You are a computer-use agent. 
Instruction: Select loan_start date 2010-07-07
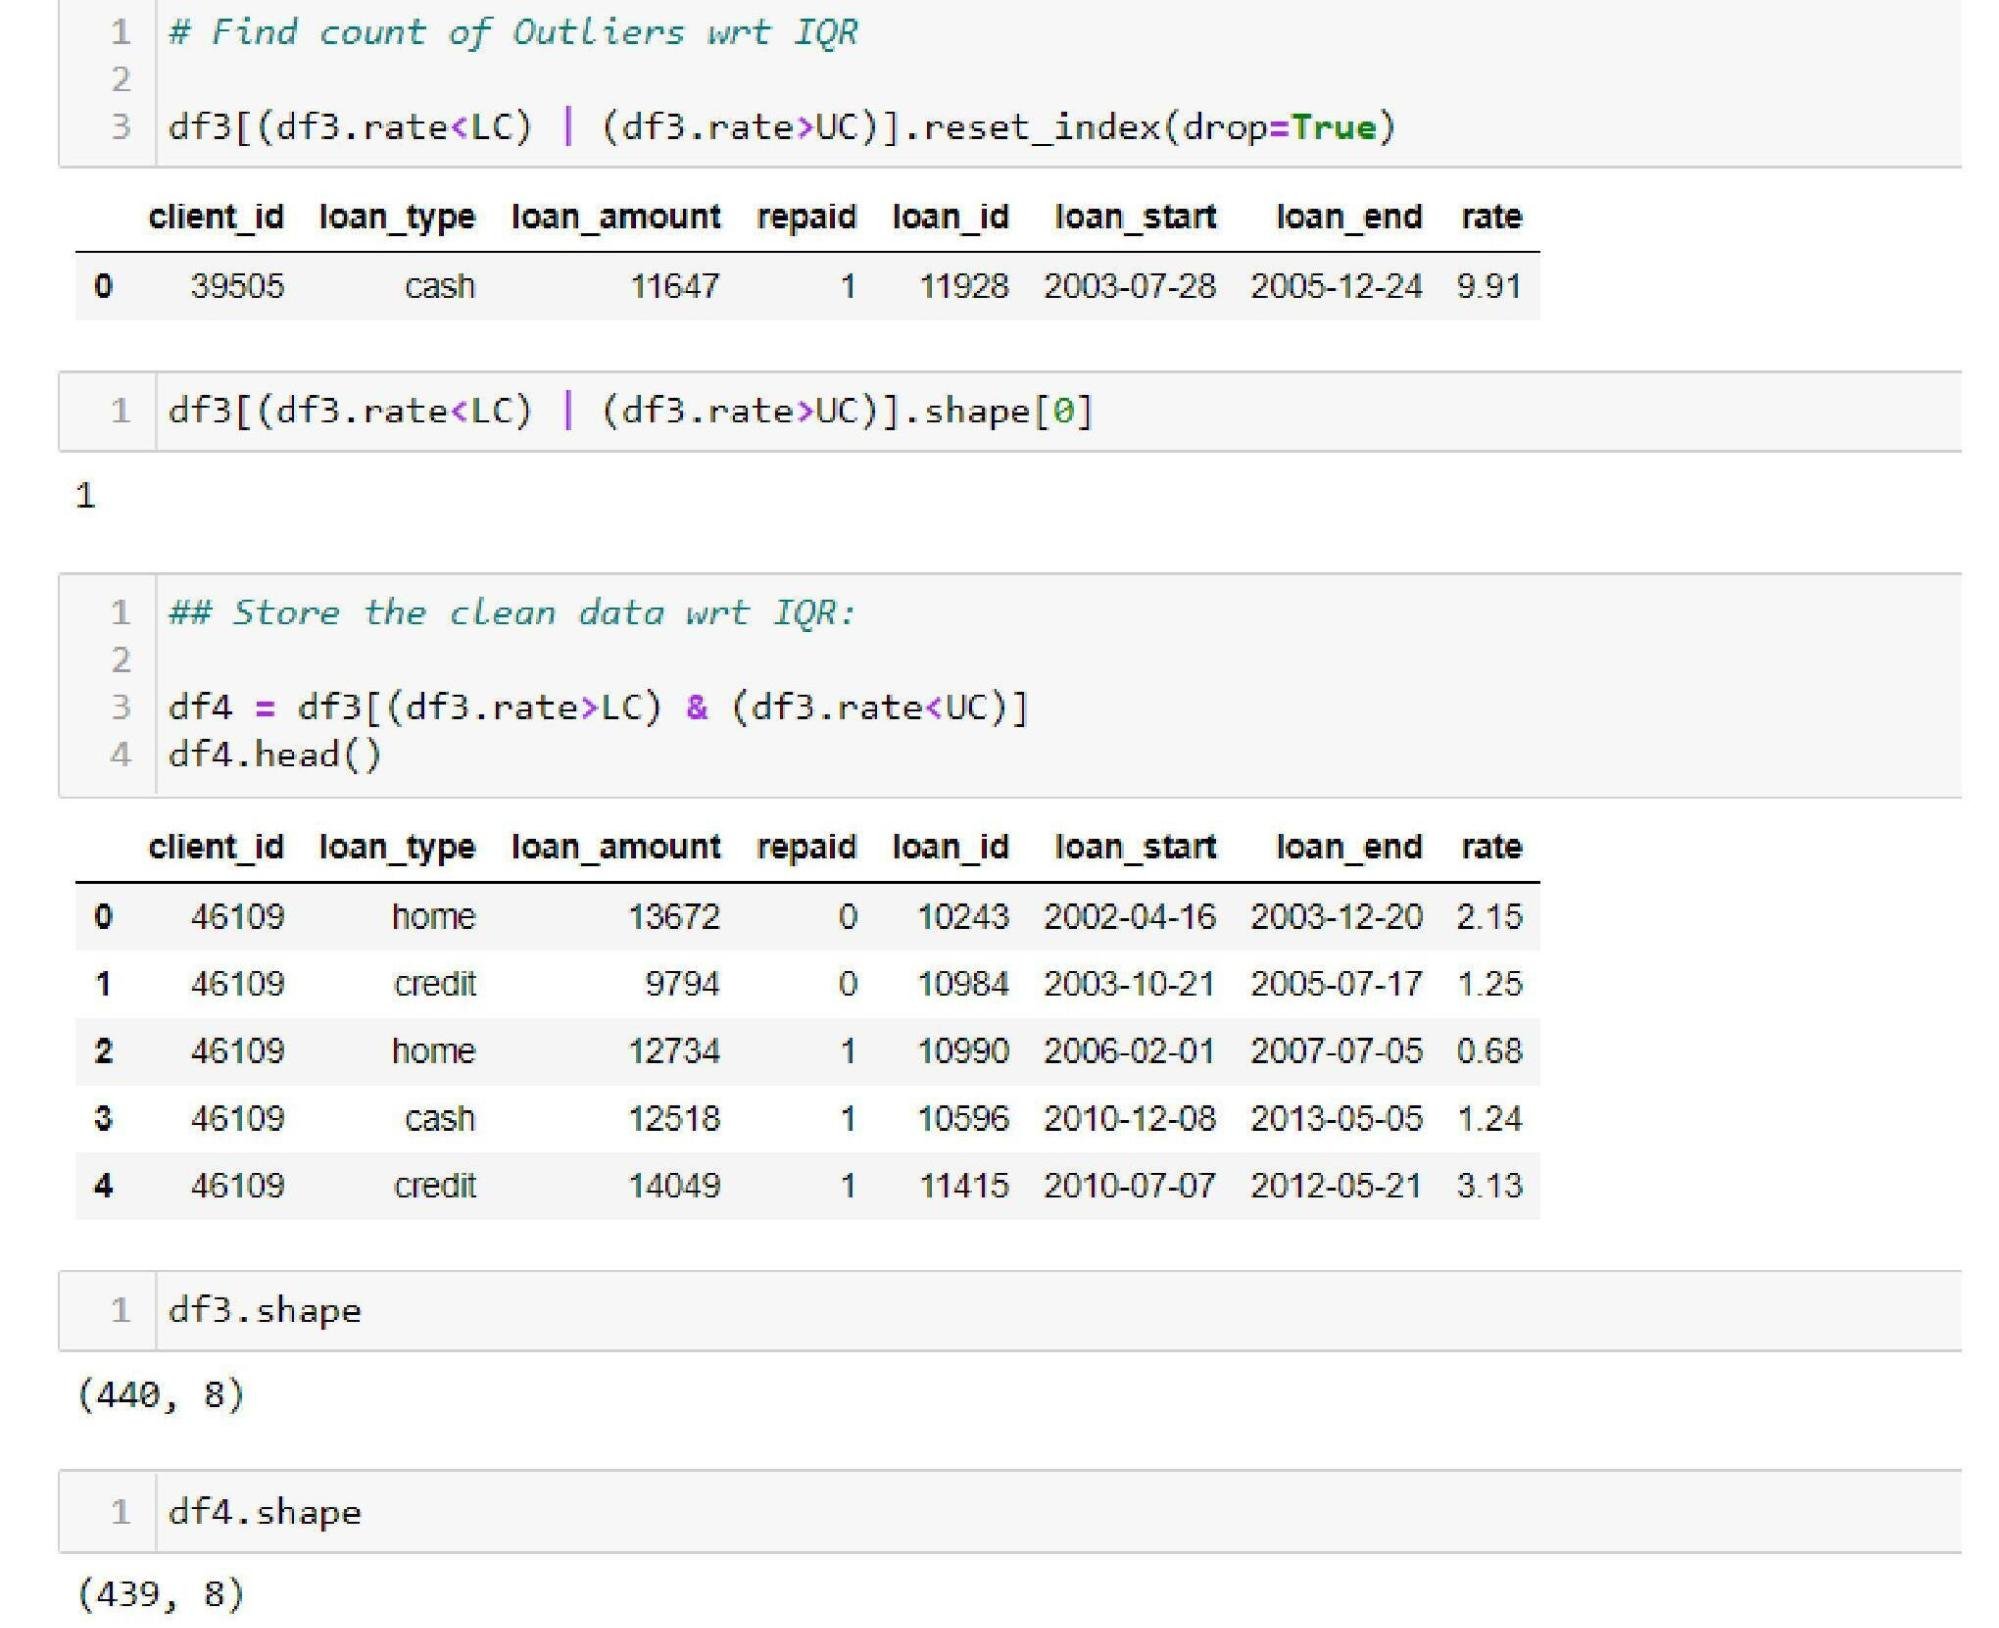pos(1130,1186)
